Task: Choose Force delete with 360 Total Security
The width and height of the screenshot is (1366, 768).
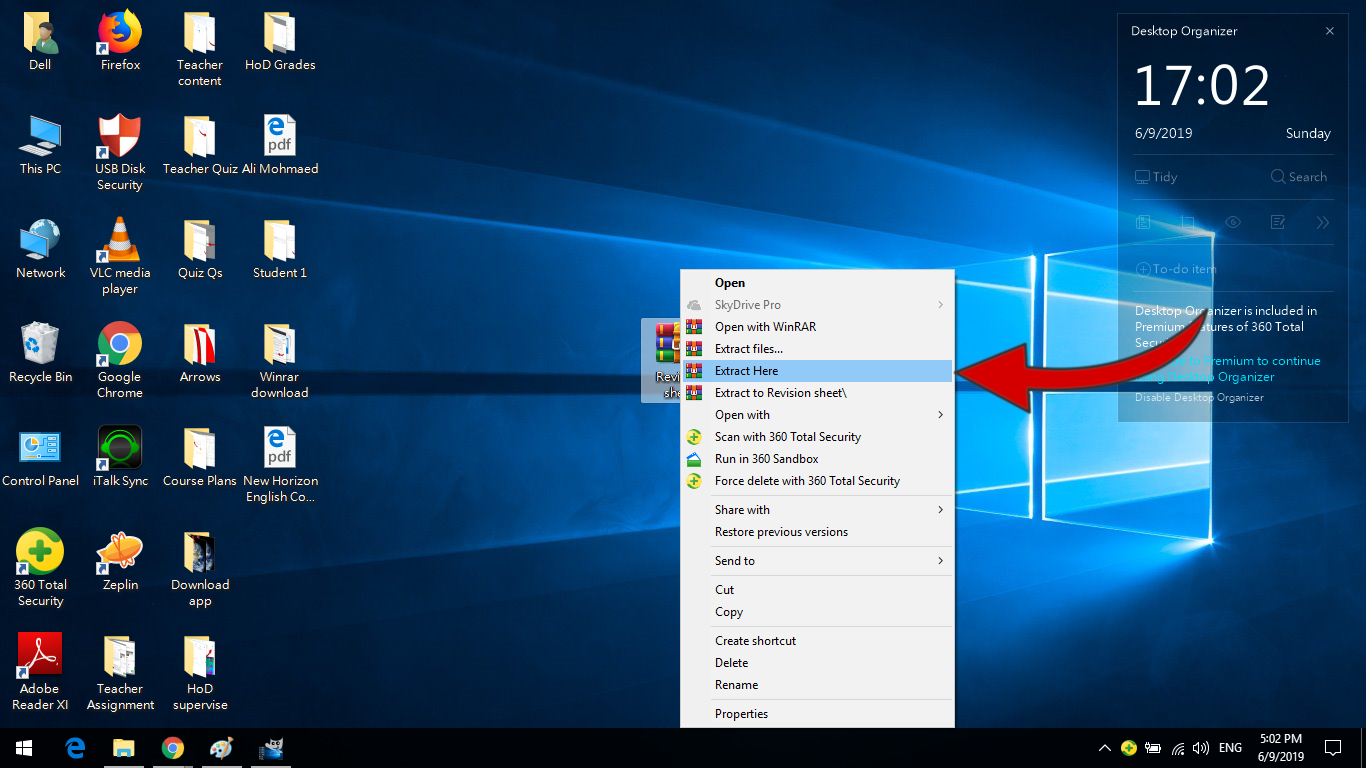Action: coord(817,481)
